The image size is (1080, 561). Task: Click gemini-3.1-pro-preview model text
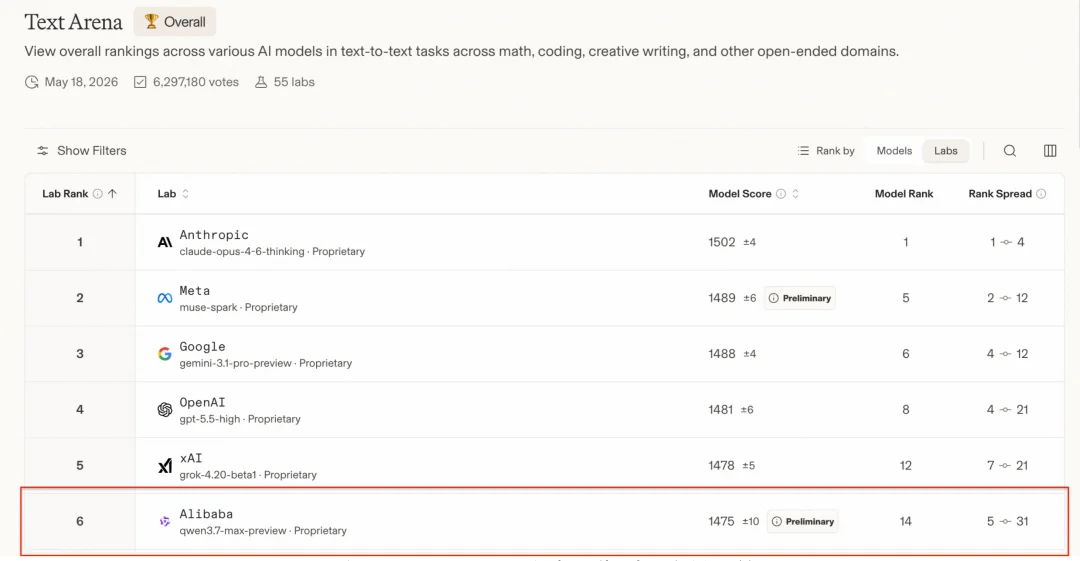[236, 363]
